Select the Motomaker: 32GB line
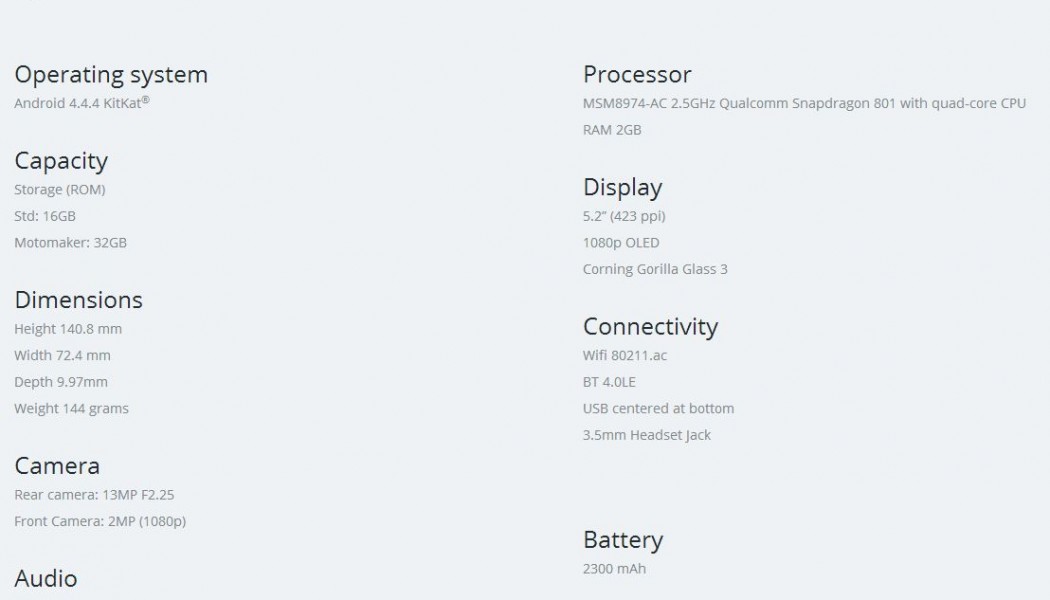The width and height of the screenshot is (1050, 600). 70,243
